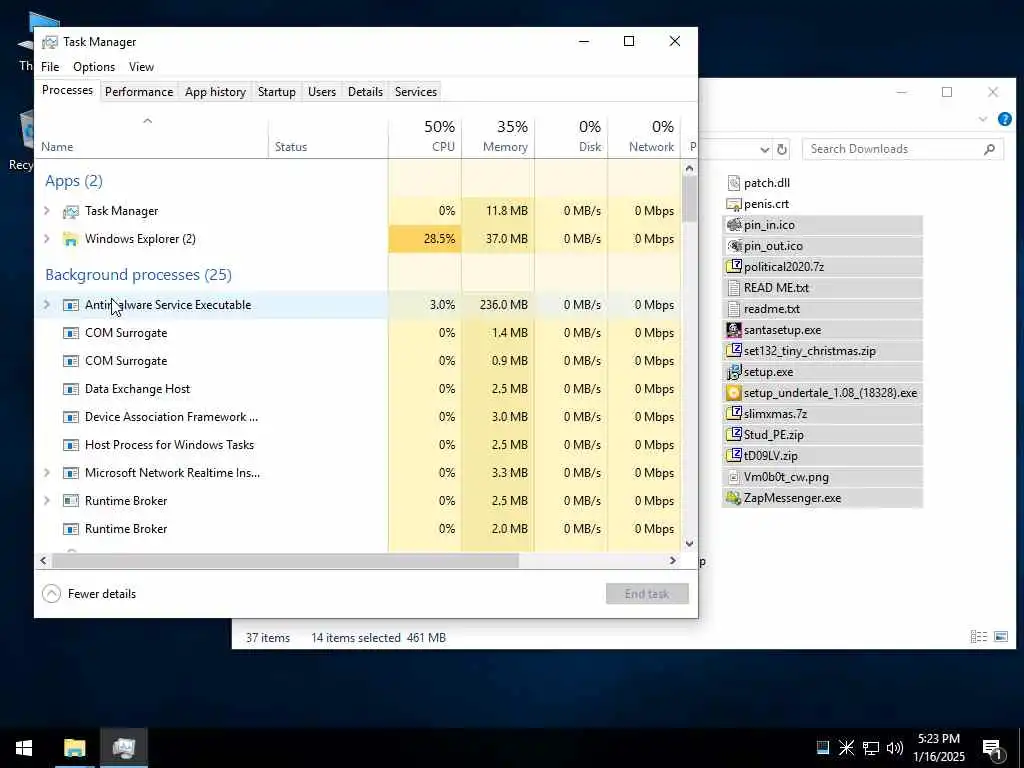Select the ZapMessenger.exe icon

(734, 498)
